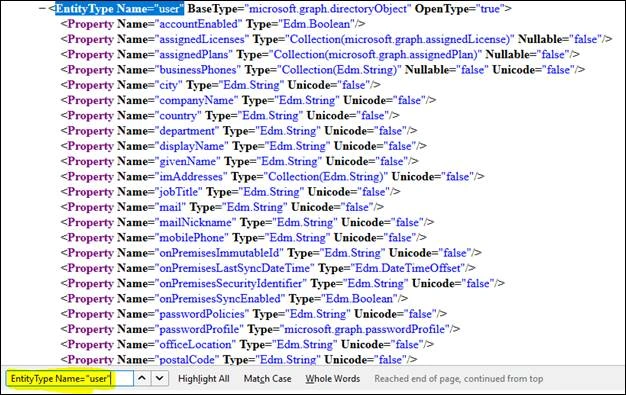Click the Edm.DateTimeOffset type value
This screenshot has width=626, height=395.
click(x=408, y=268)
